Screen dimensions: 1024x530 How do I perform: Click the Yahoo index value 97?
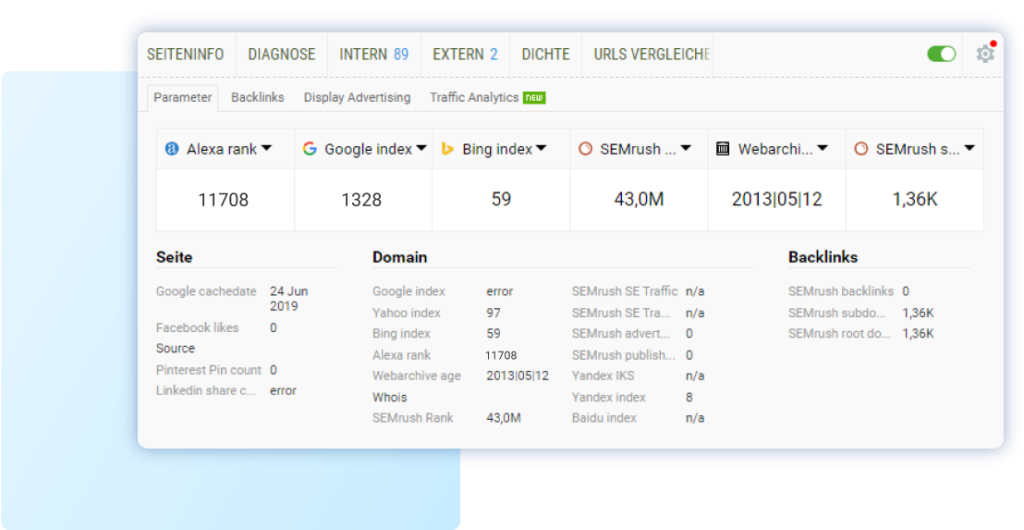[x=494, y=313]
